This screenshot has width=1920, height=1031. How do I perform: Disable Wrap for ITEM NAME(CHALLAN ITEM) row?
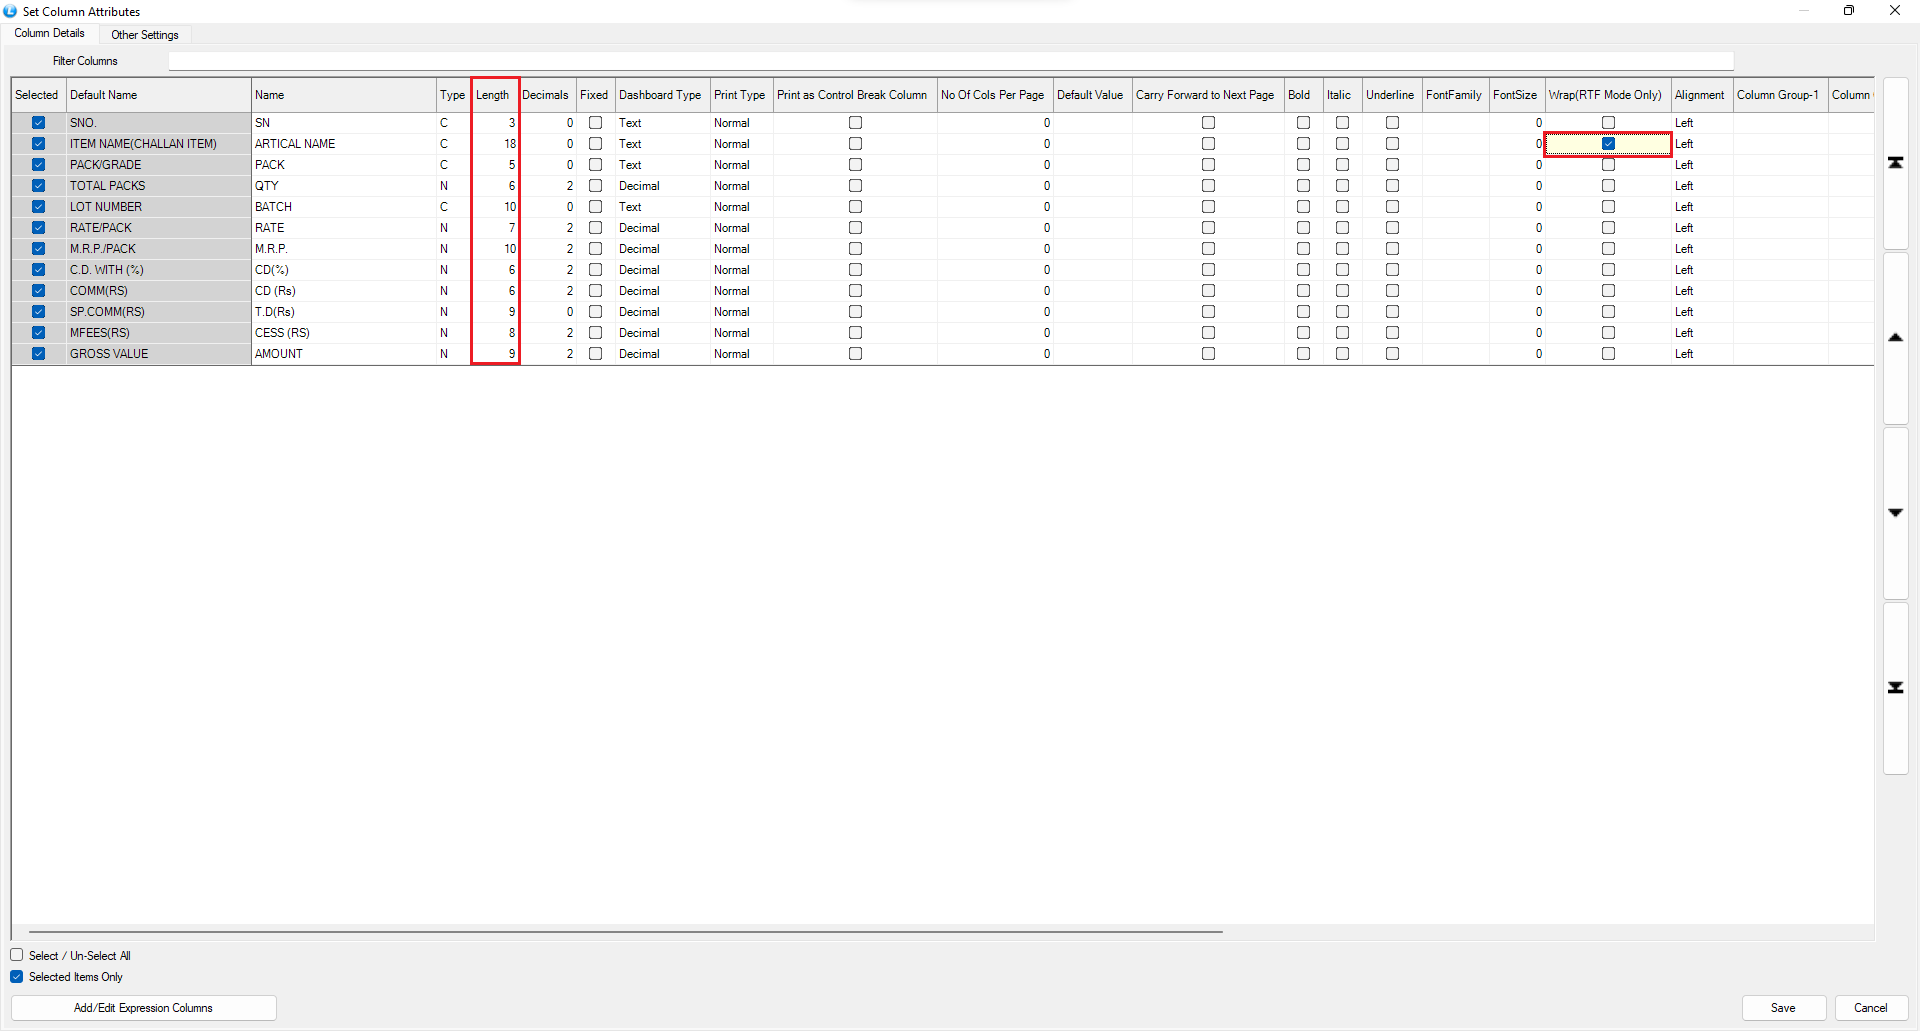[1608, 144]
